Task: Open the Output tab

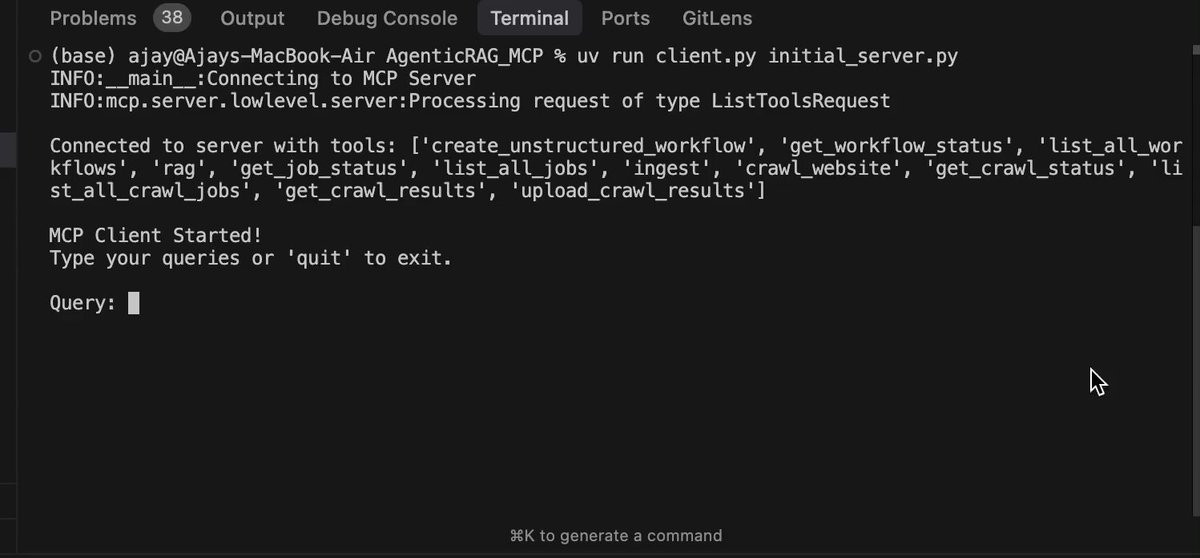Action: pyautogui.click(x=252, y=18)
